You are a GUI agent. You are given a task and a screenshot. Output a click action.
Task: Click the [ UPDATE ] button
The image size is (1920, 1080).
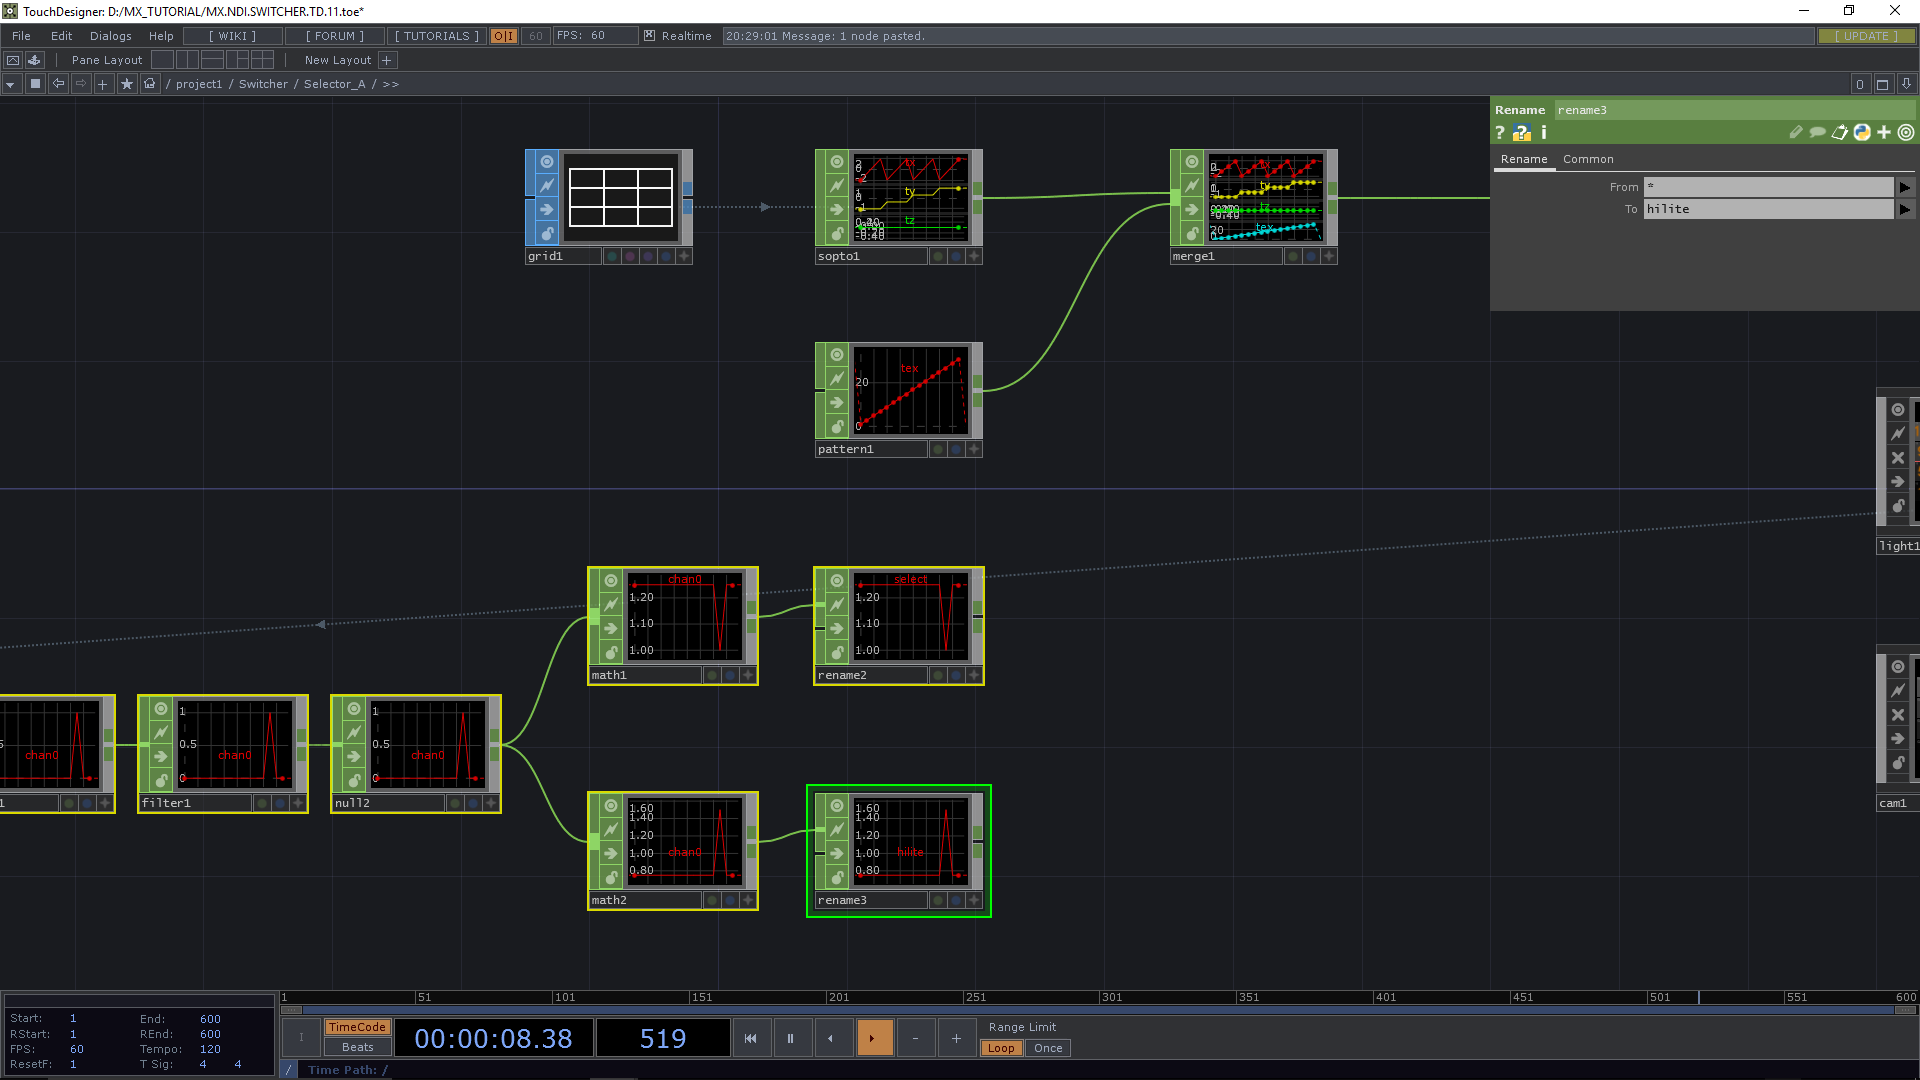pyautogui.click(x=1866, y=36)
